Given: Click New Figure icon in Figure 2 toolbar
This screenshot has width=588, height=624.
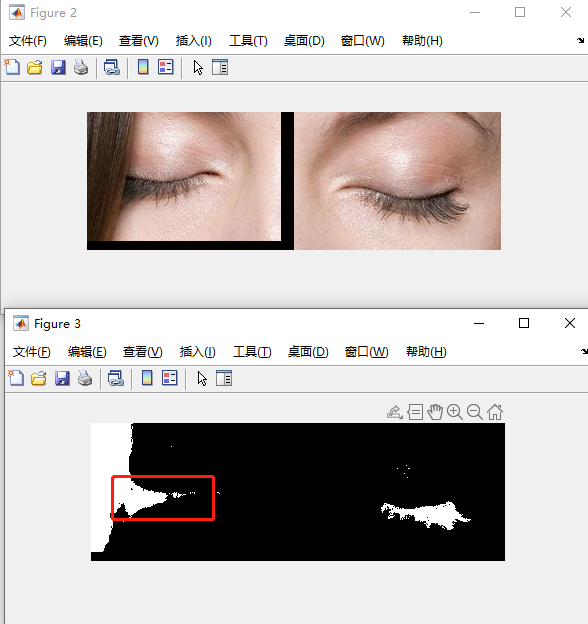Looking at the screenshot, I should (x=12, y=67).
